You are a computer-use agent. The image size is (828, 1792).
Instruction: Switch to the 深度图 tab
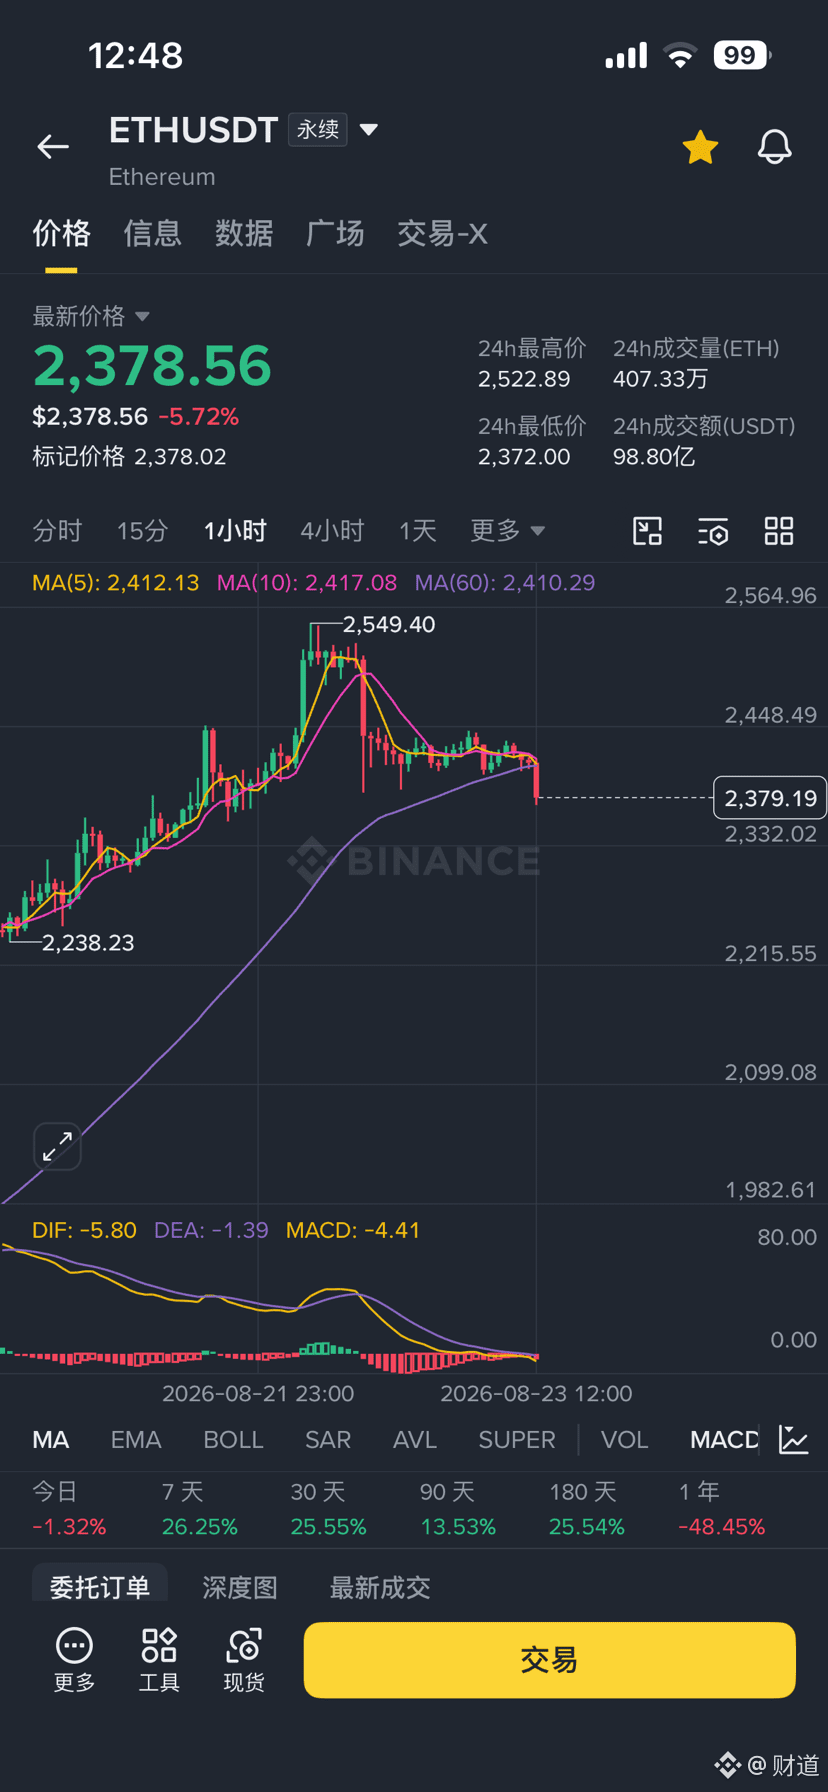[x=240, y=1587]
